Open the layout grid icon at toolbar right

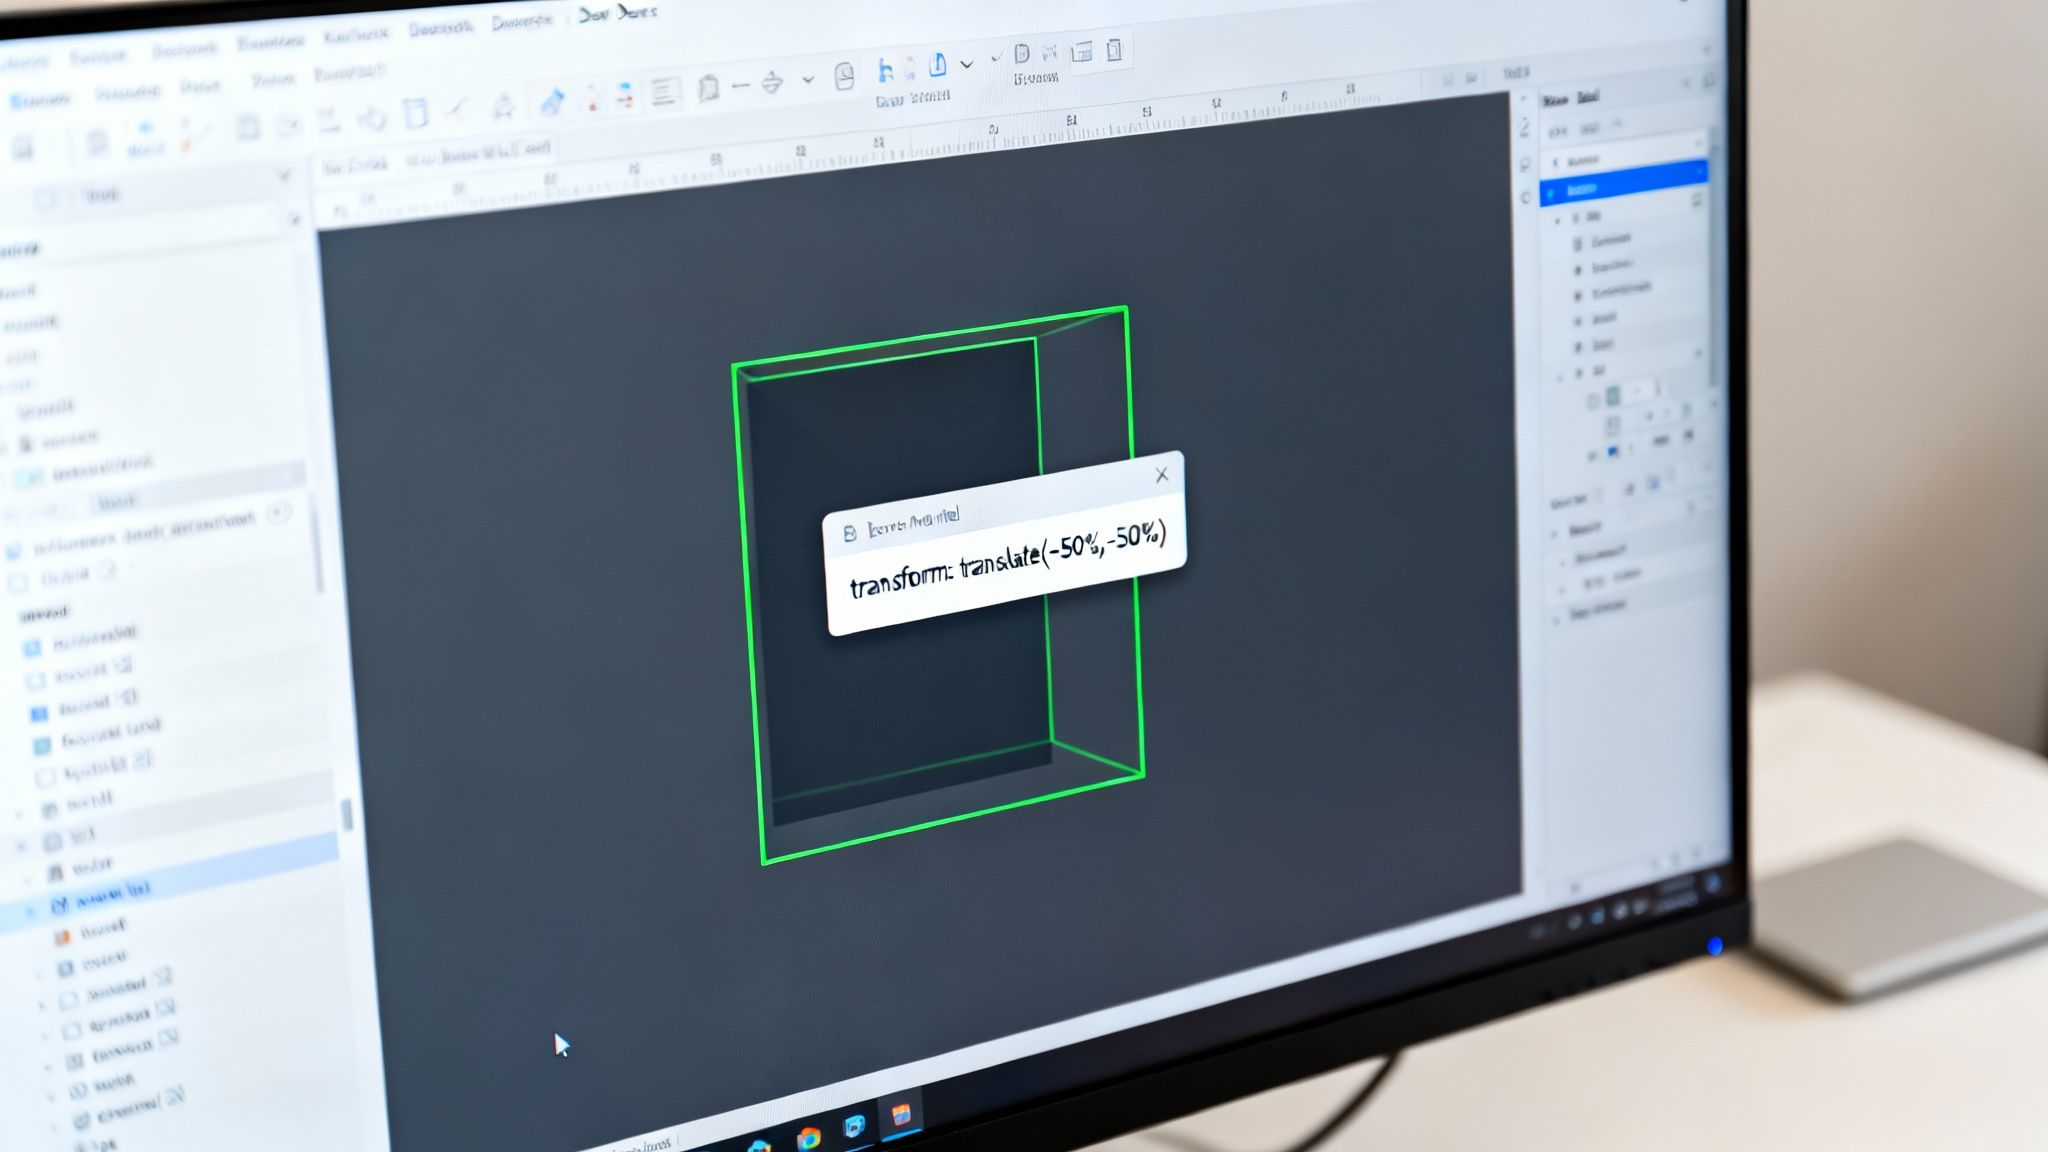tap(1083, 52)
